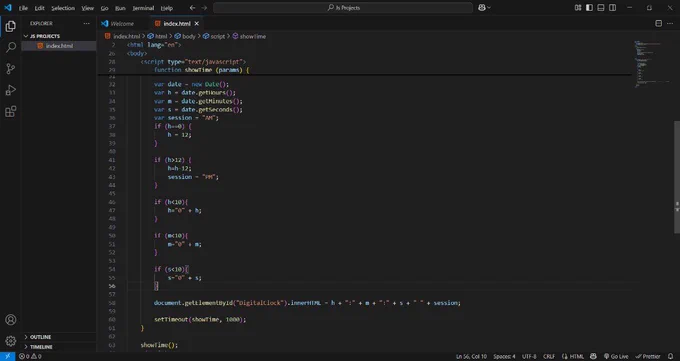The width and height of the screenshot is (680, 361).
Task: Expand the TIMELINE section
Action: coord(41,347)
